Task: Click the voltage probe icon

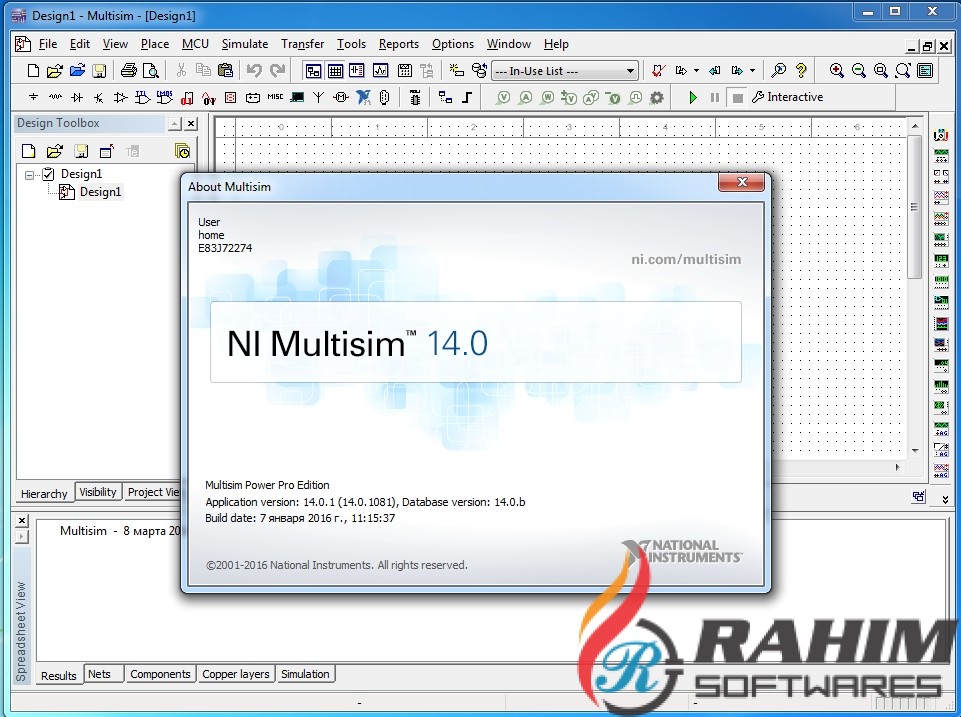Action: tap(503, 97)
